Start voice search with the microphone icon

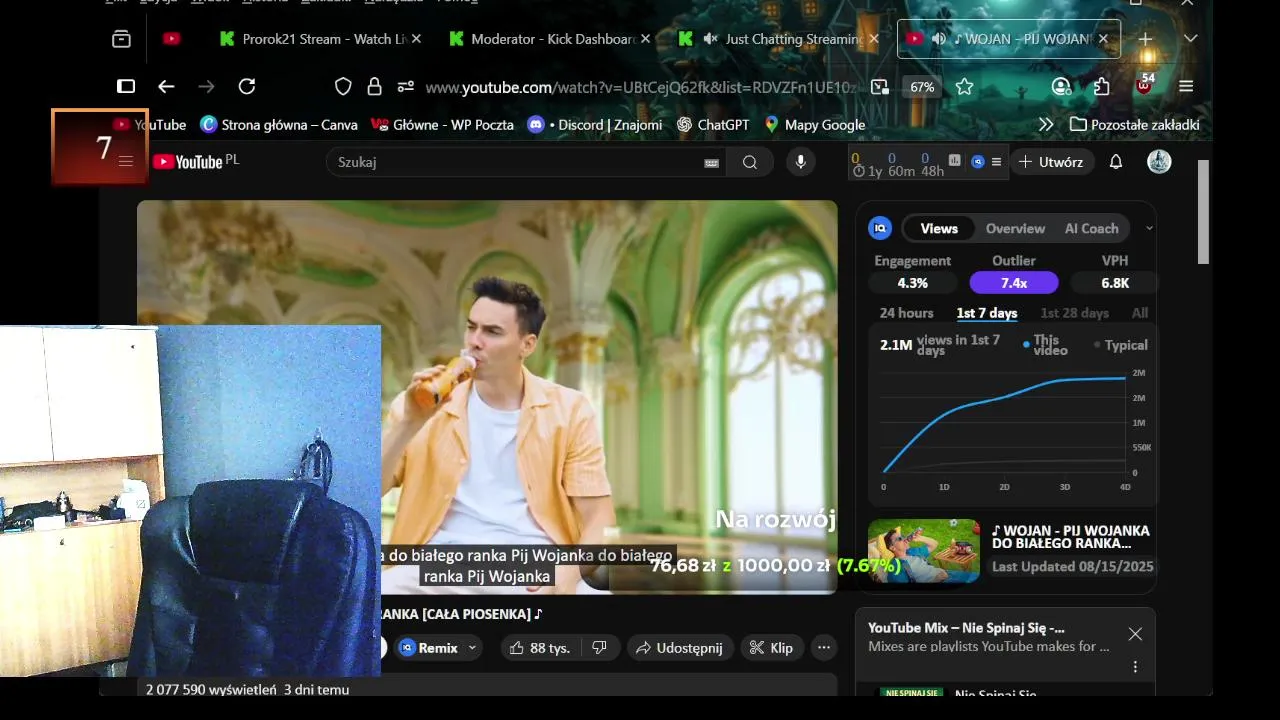[x=800, y=162]
